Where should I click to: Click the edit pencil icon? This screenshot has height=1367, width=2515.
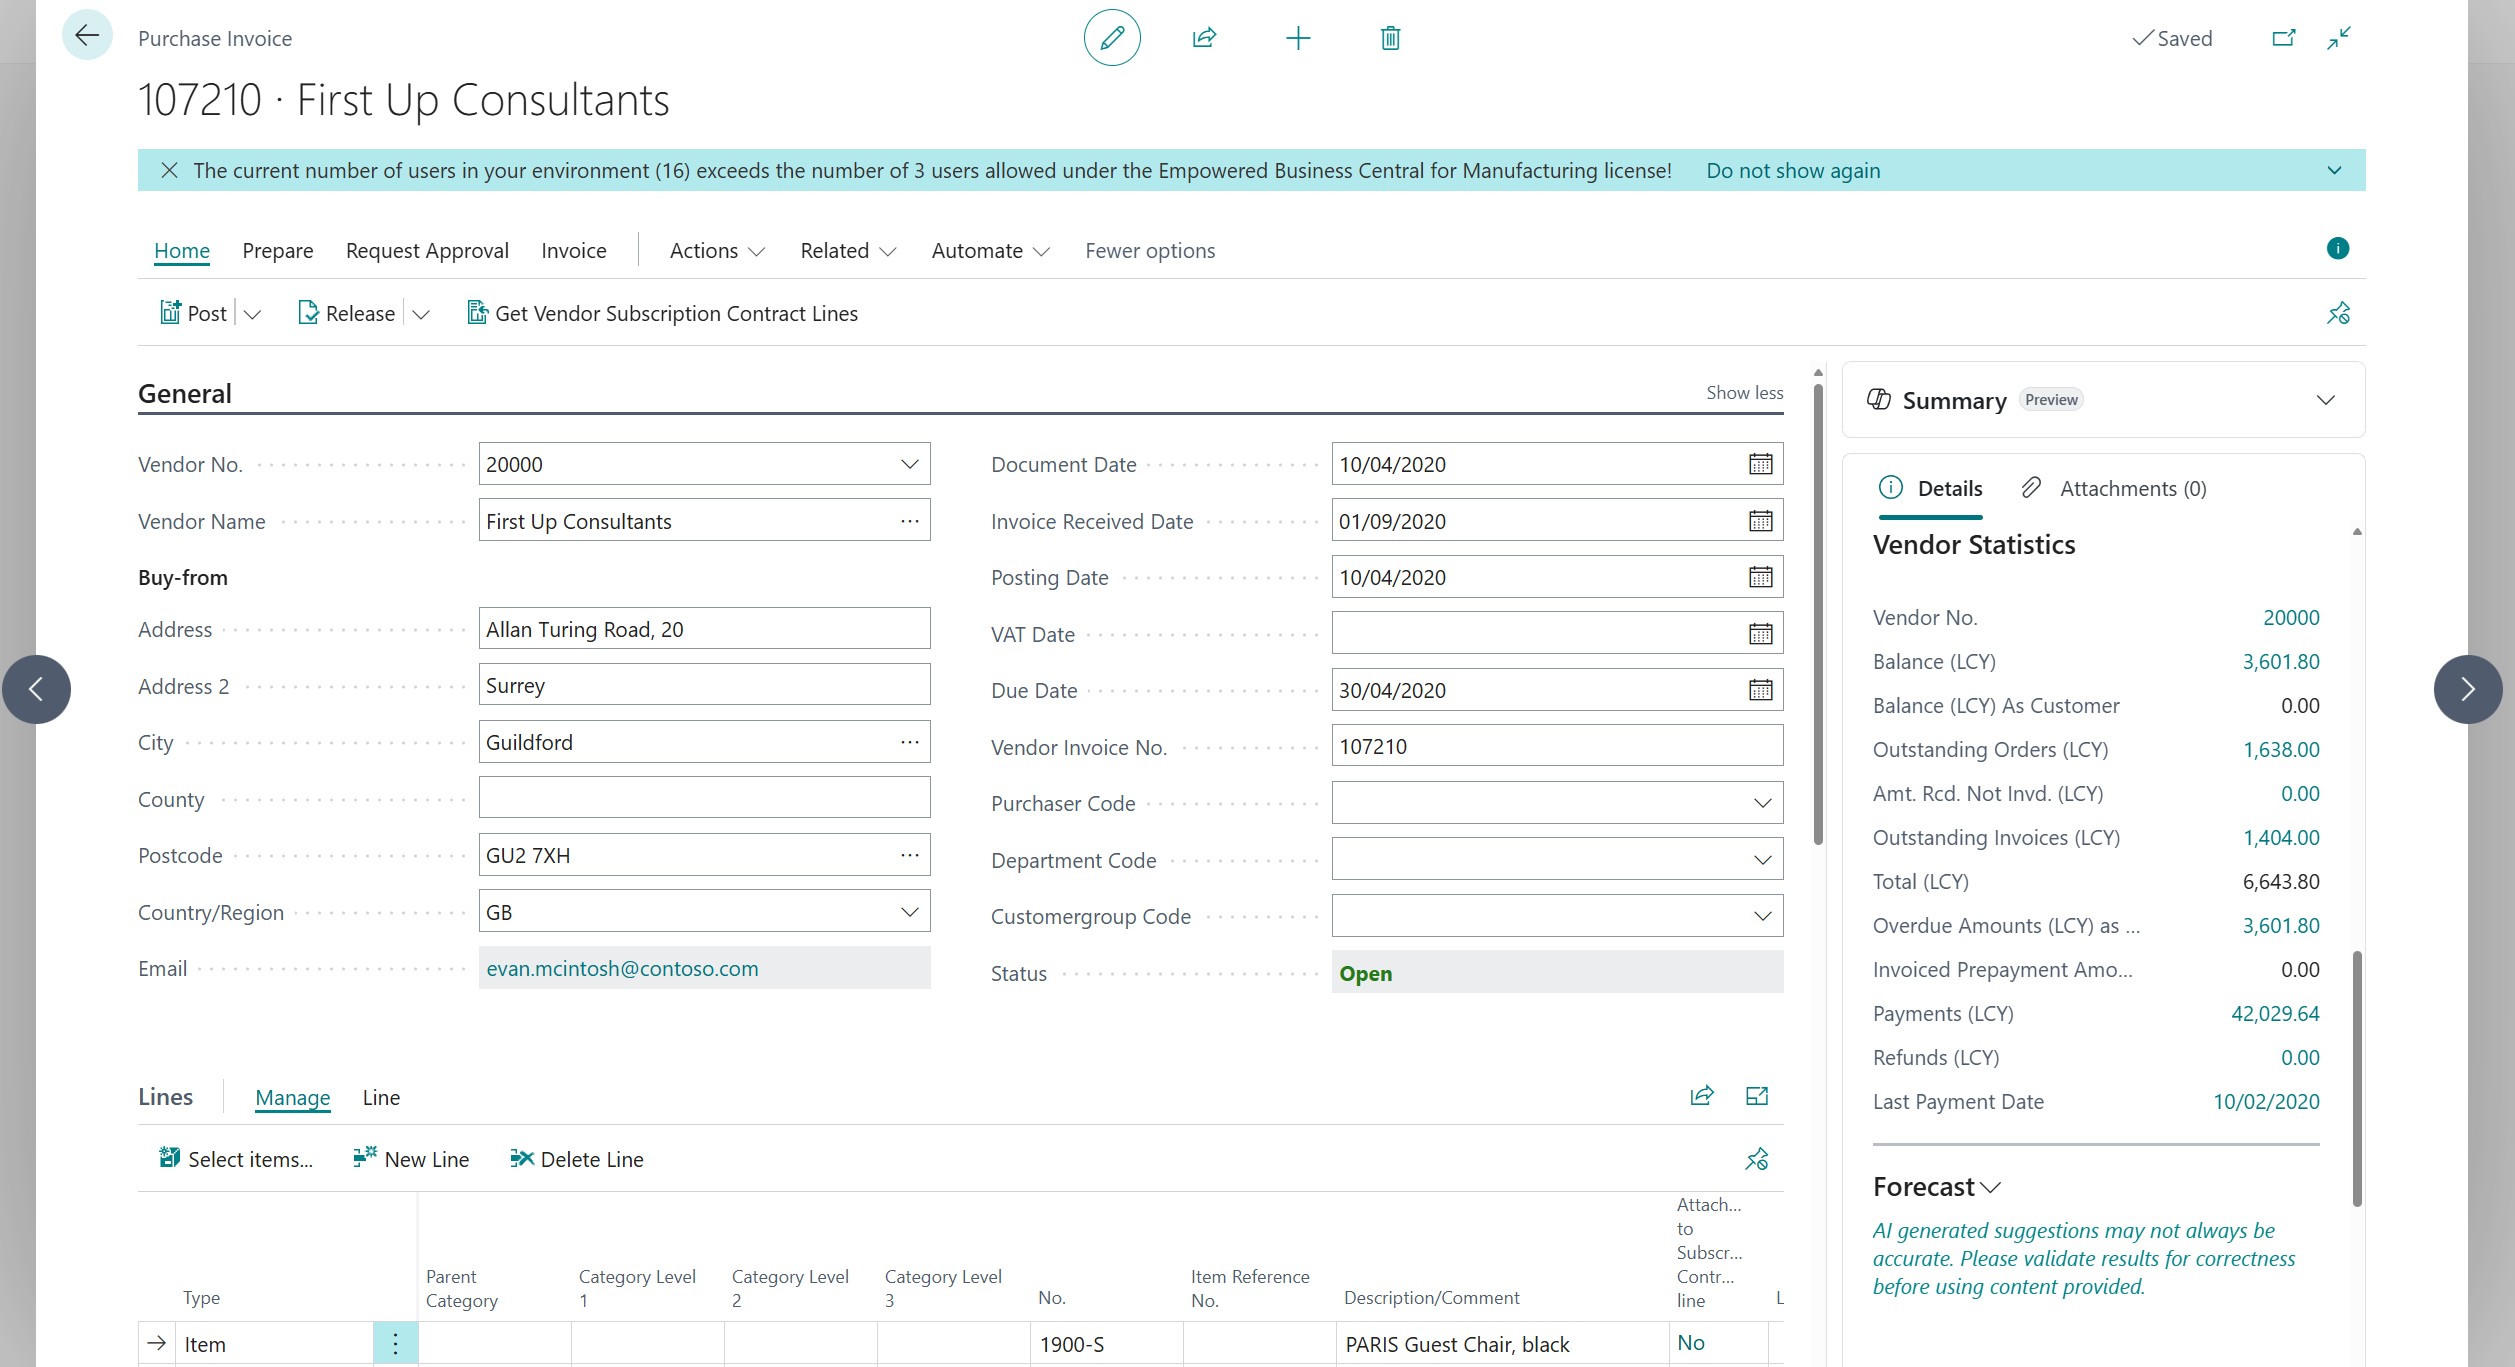[x=1112, y=38]
